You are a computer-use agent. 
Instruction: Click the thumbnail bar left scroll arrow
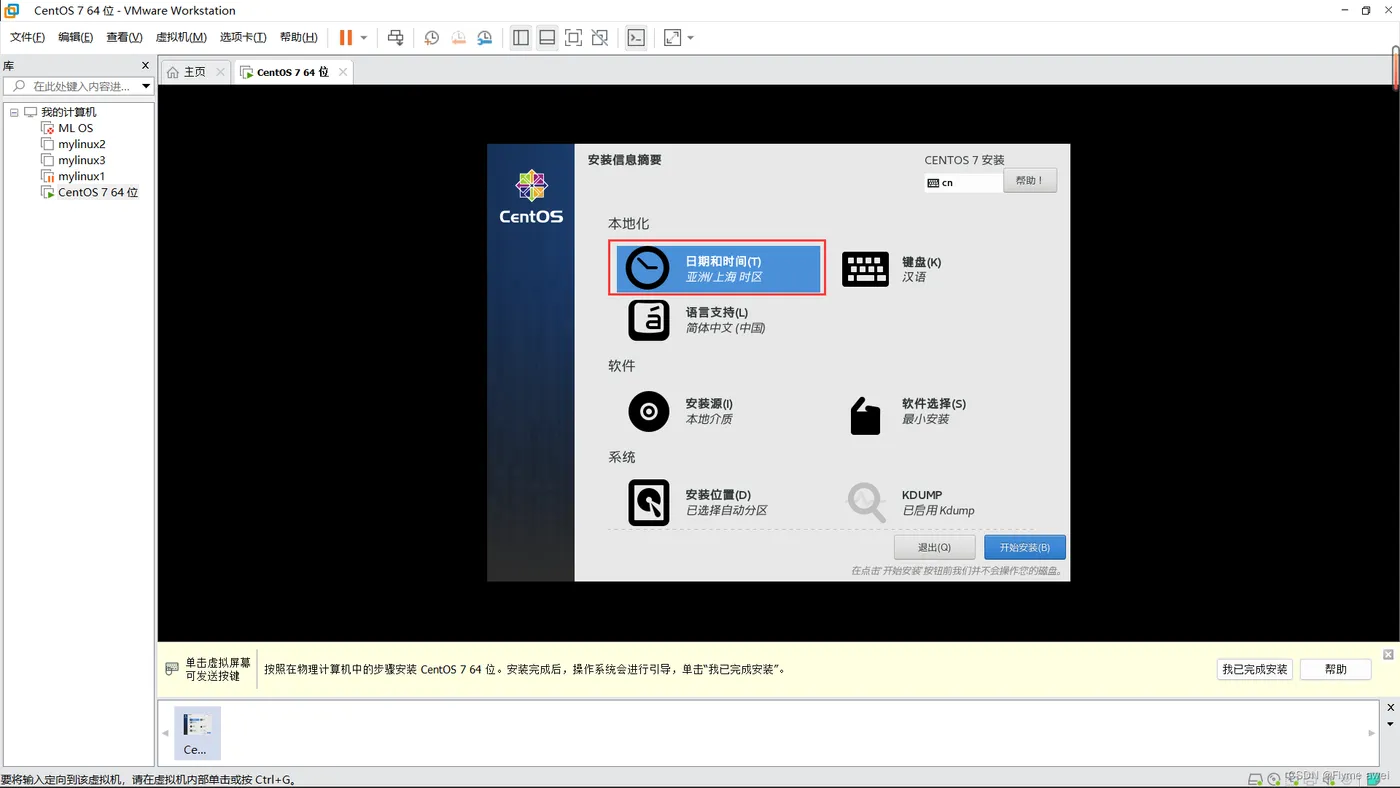pyautogui.click(x=166, y=733)
